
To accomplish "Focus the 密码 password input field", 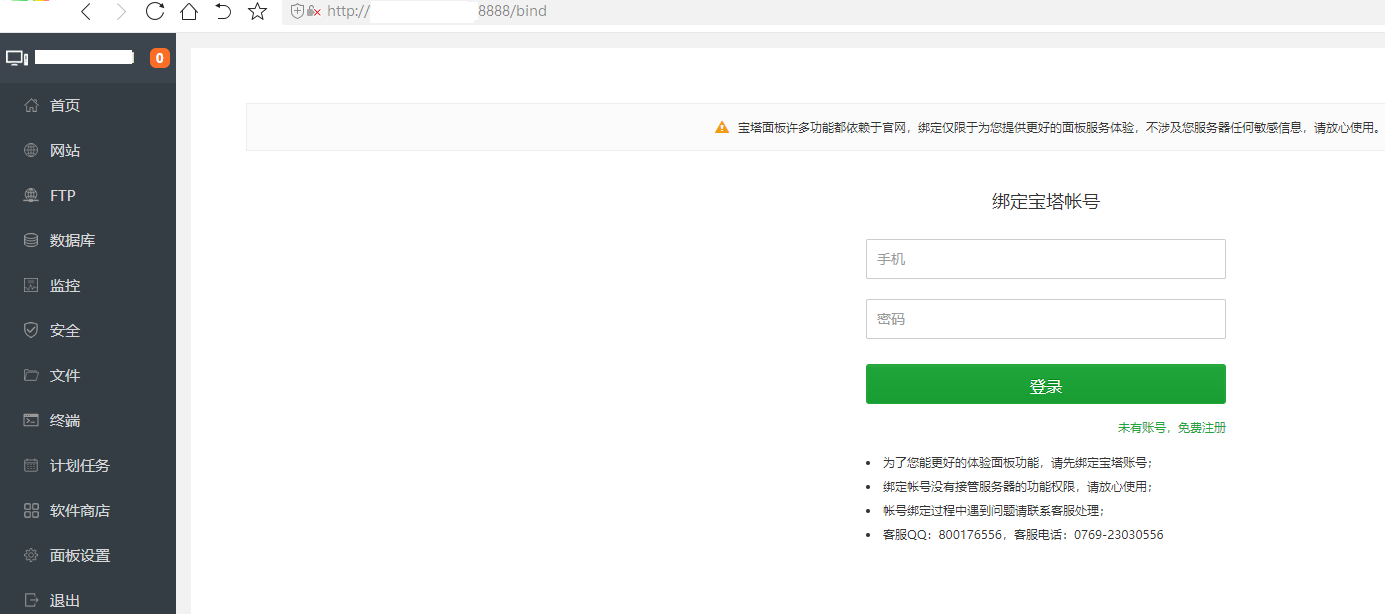I will pyautogui.click(x=1046, y=319).
